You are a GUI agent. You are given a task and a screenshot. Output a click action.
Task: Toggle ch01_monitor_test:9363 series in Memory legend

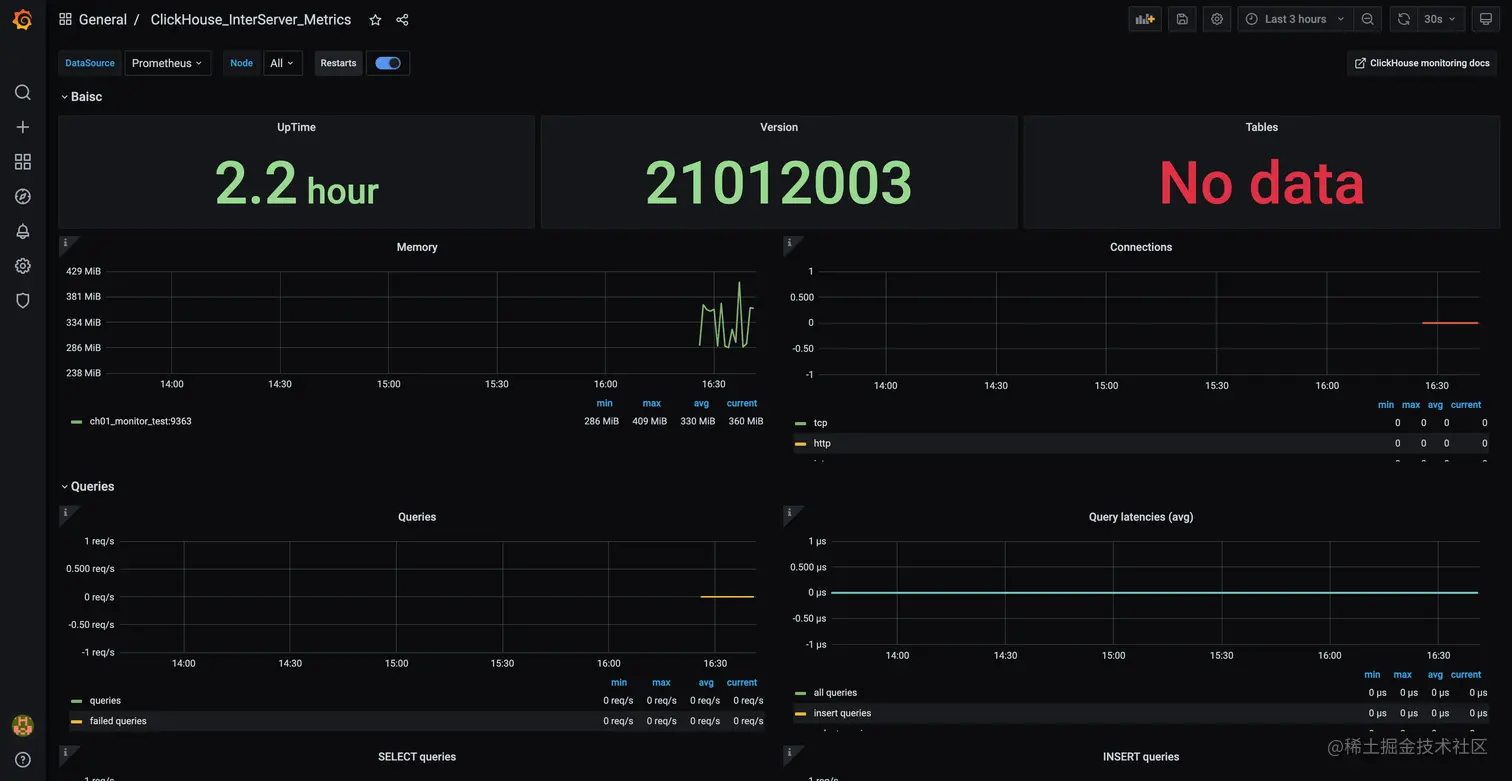tap(140, 422)
